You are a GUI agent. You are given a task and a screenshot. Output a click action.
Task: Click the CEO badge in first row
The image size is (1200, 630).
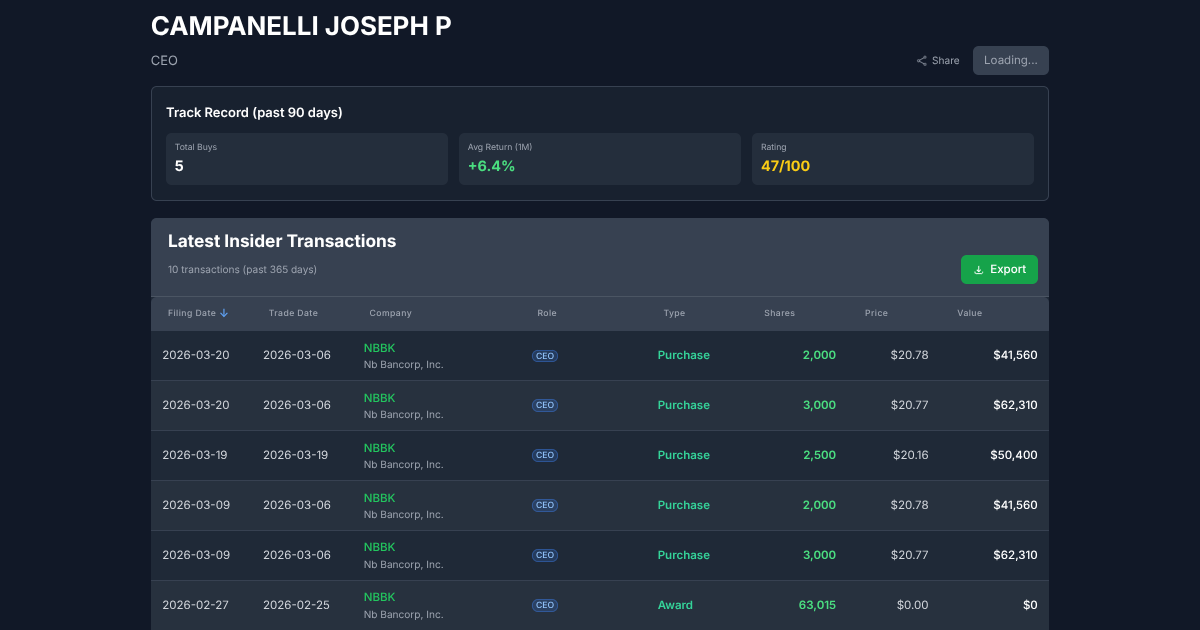point(545,356)
